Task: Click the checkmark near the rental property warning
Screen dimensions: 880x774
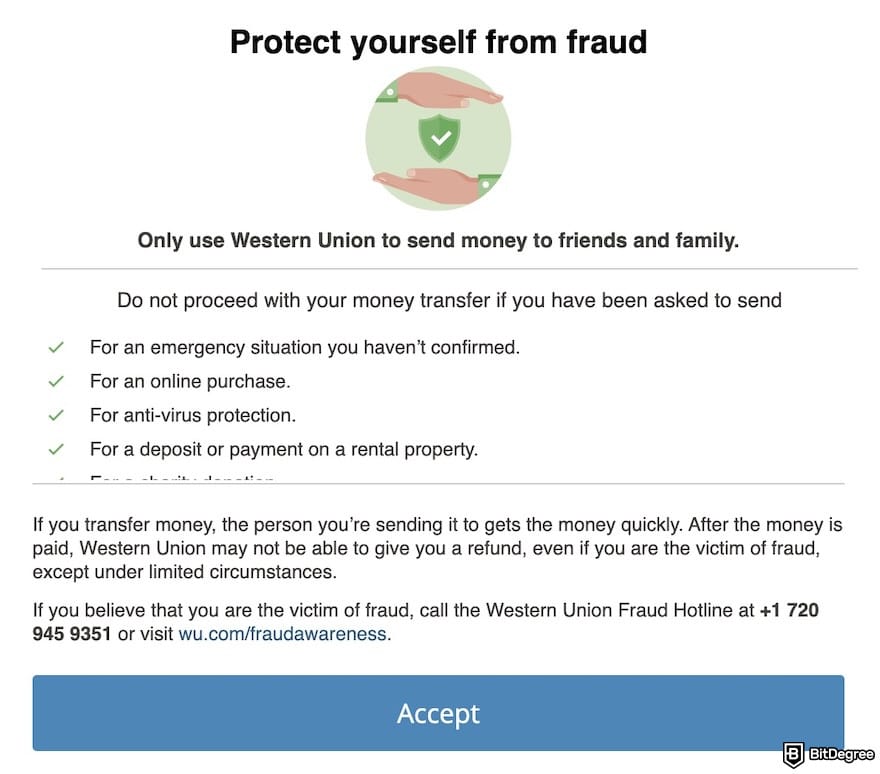Action: (56, 449)
